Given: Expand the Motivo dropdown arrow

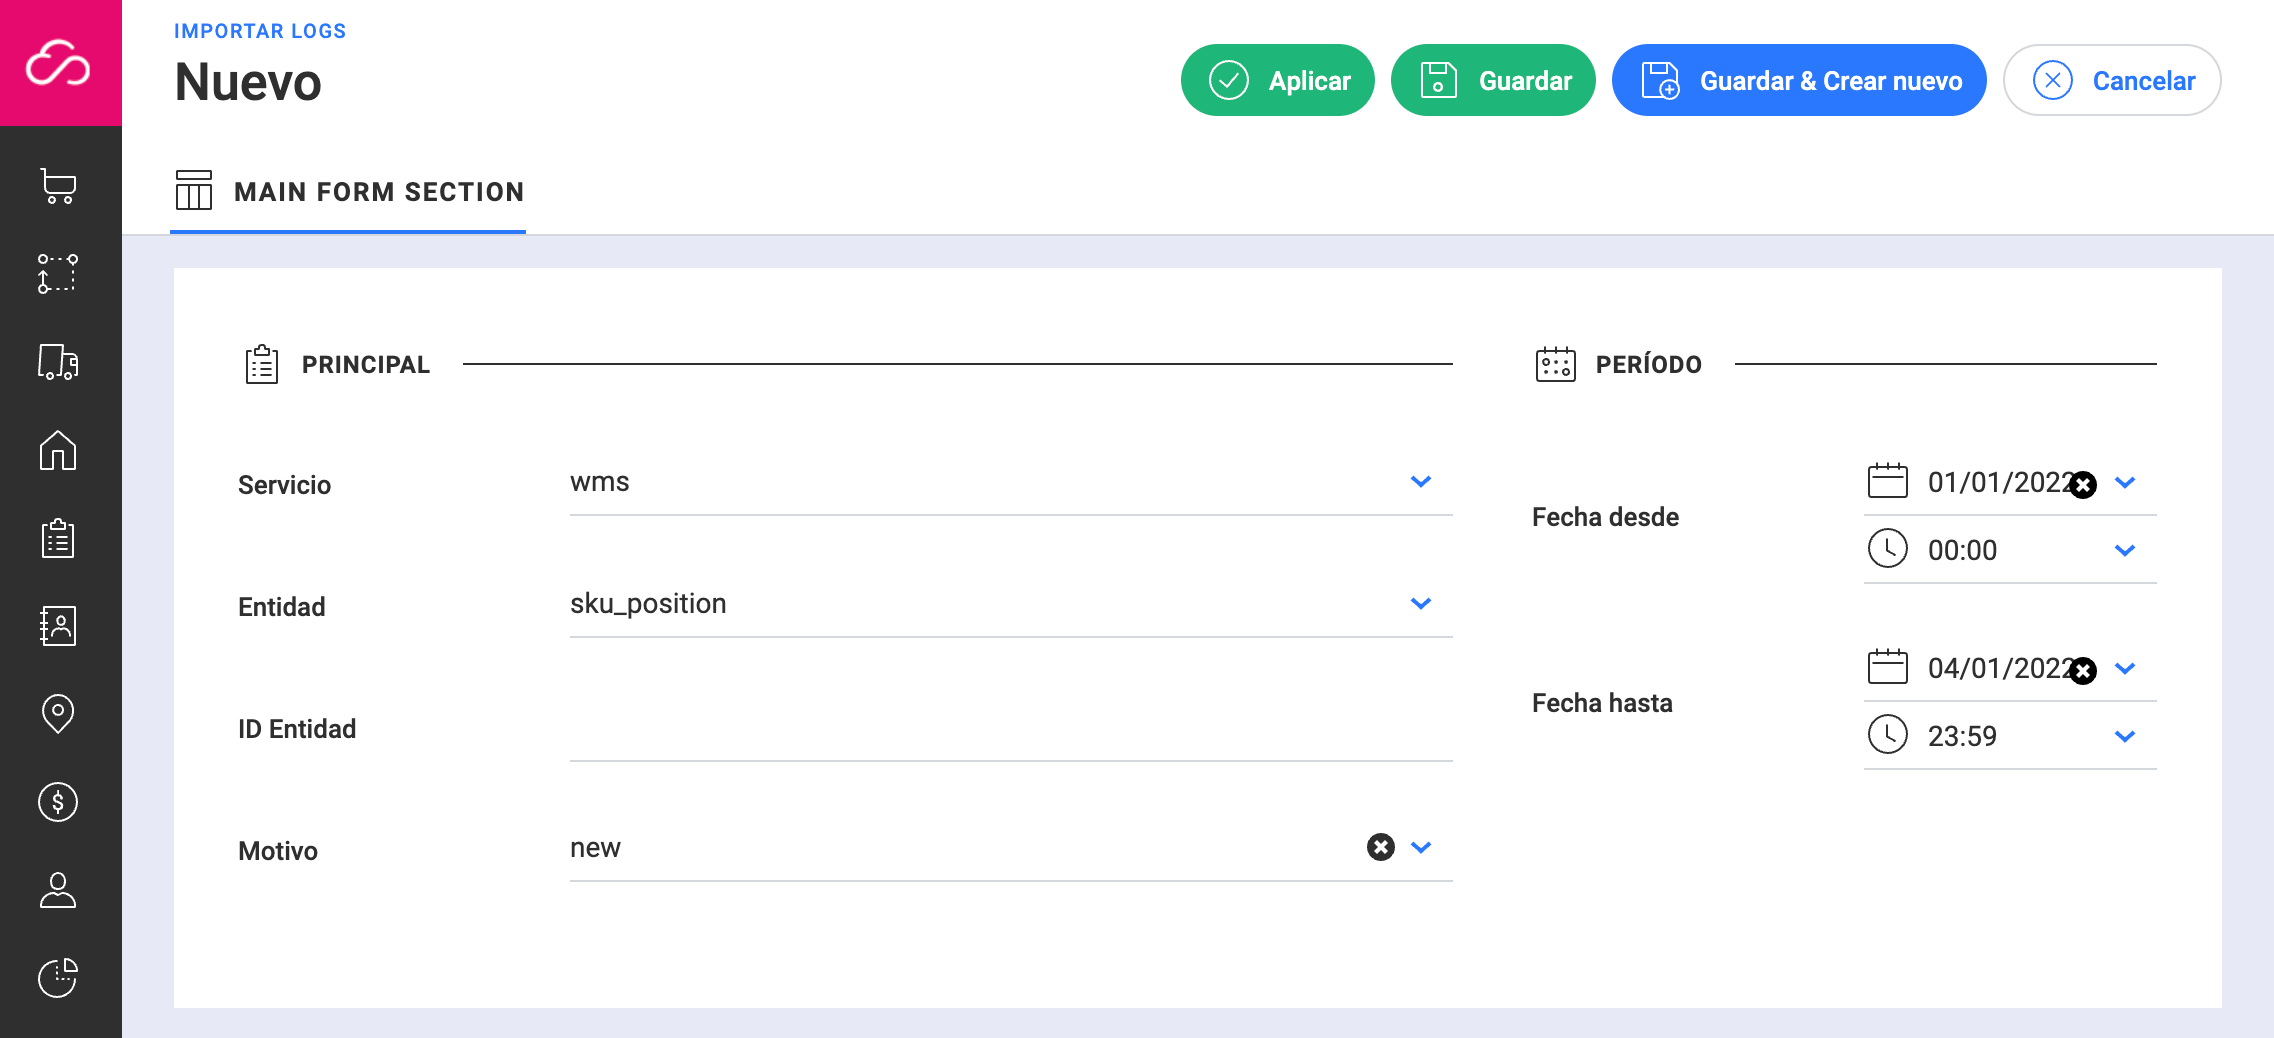Looking at the screenshot, I should [1421, 848].
